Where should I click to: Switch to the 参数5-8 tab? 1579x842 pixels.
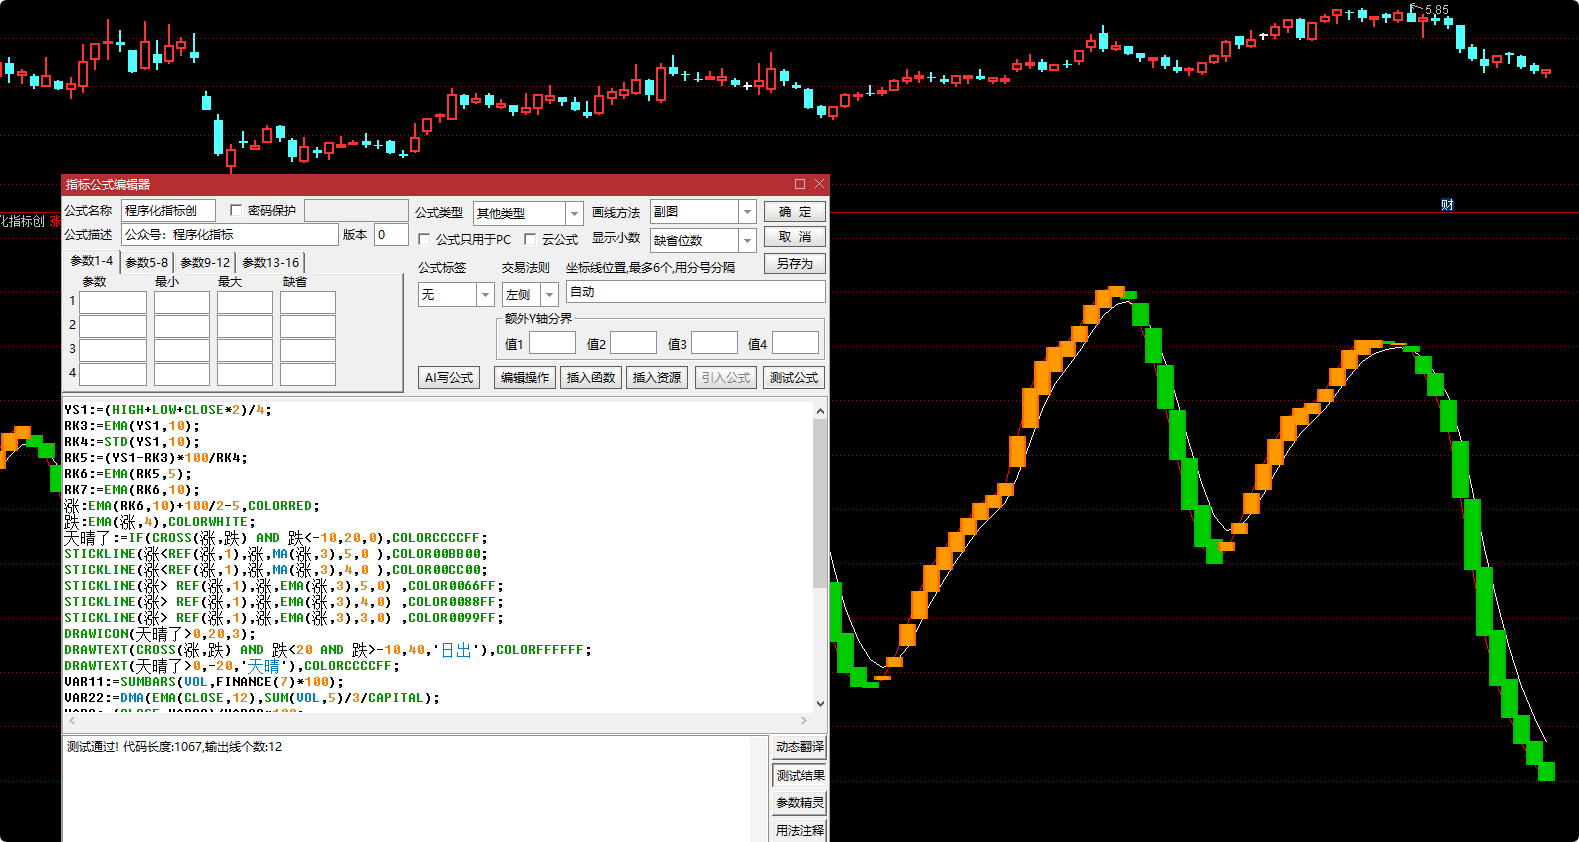(x=146, y=262)
